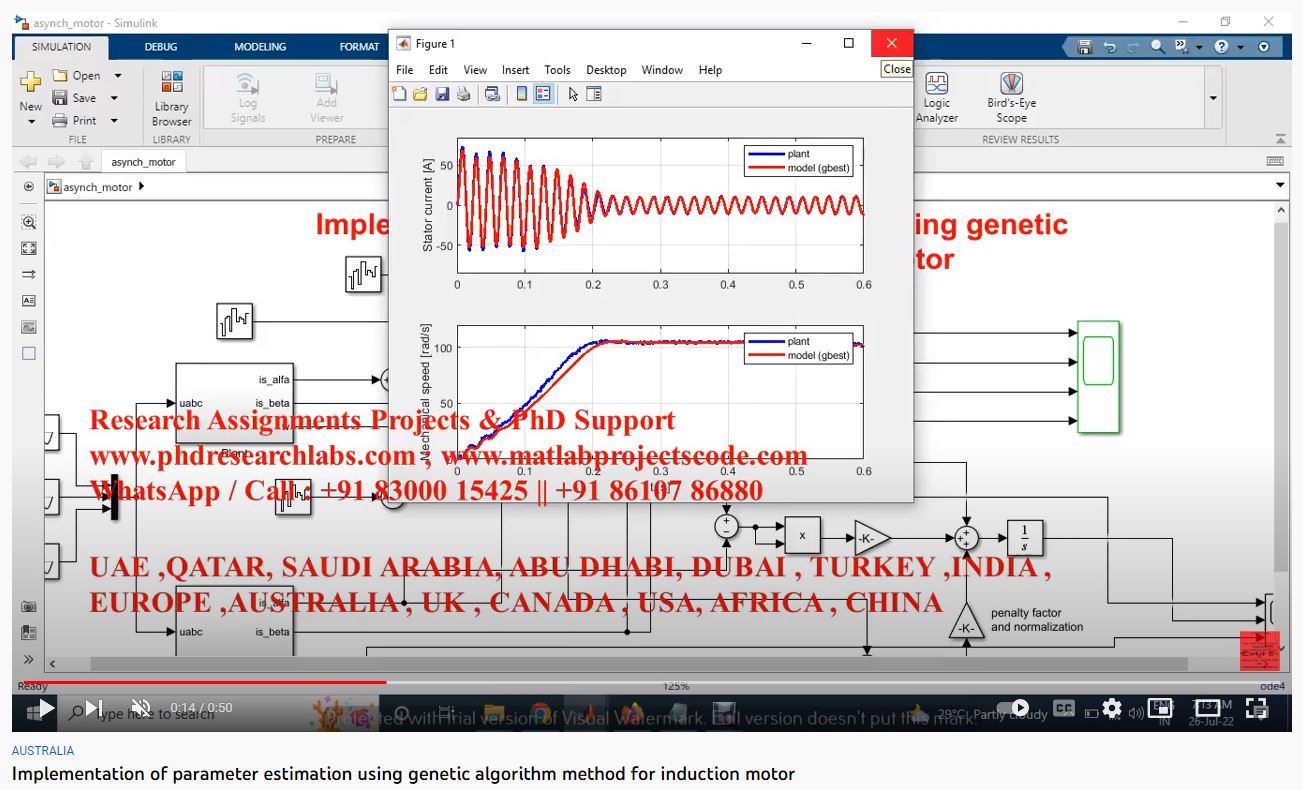Open Figure 1 Tools menu

[x=557, y=70]
